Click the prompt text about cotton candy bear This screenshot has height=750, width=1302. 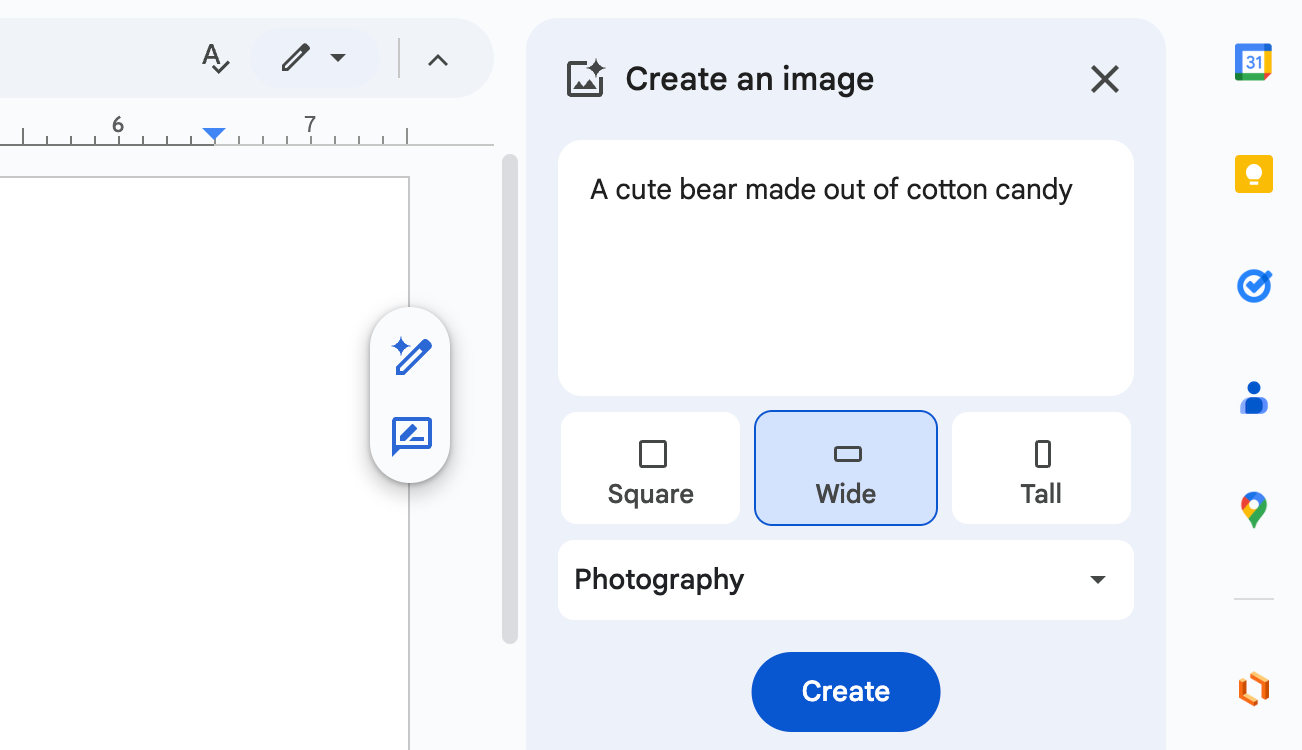point(831,189)
